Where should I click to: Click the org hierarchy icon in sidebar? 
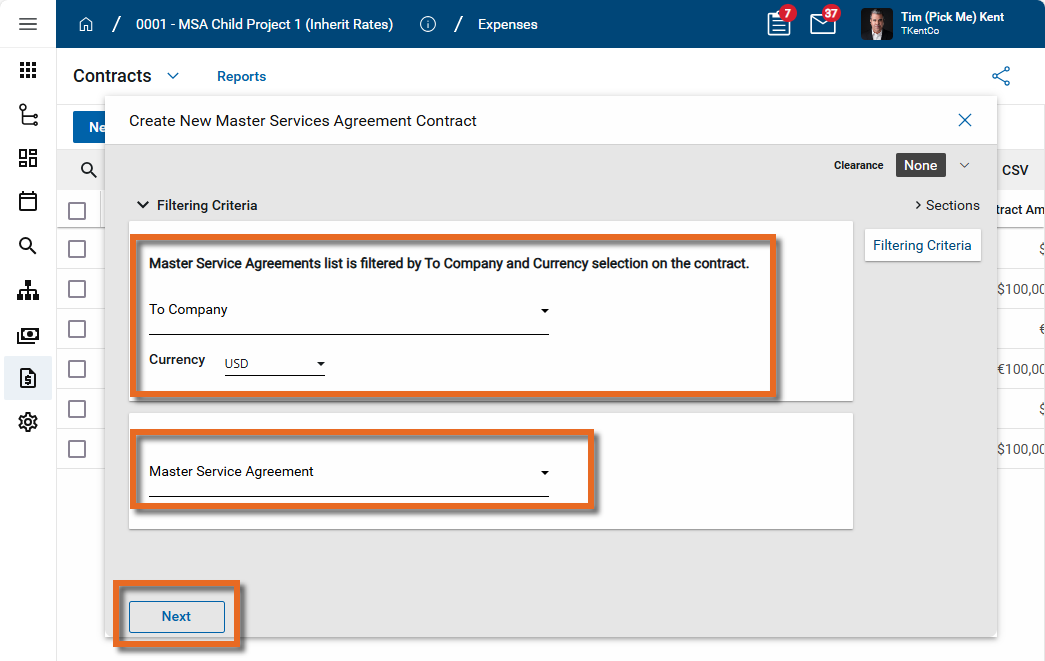coord(28,291)
